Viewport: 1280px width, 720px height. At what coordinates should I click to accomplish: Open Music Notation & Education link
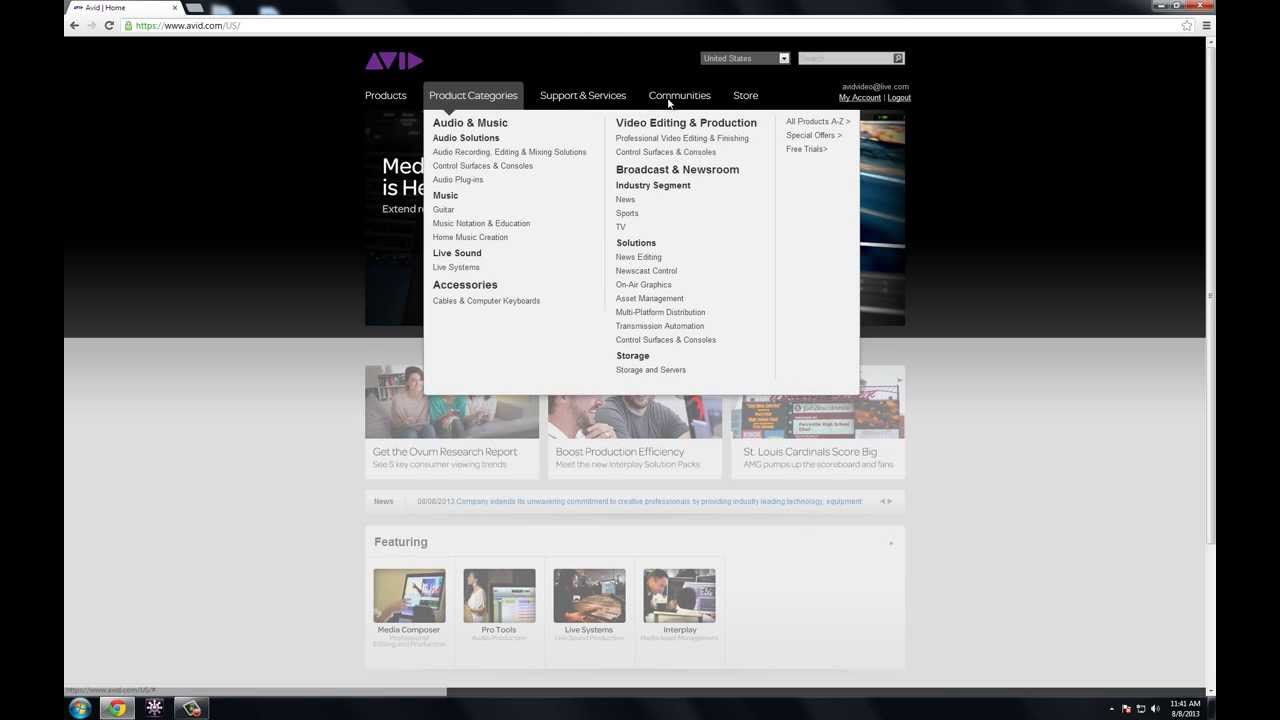[x=481, y=224]
